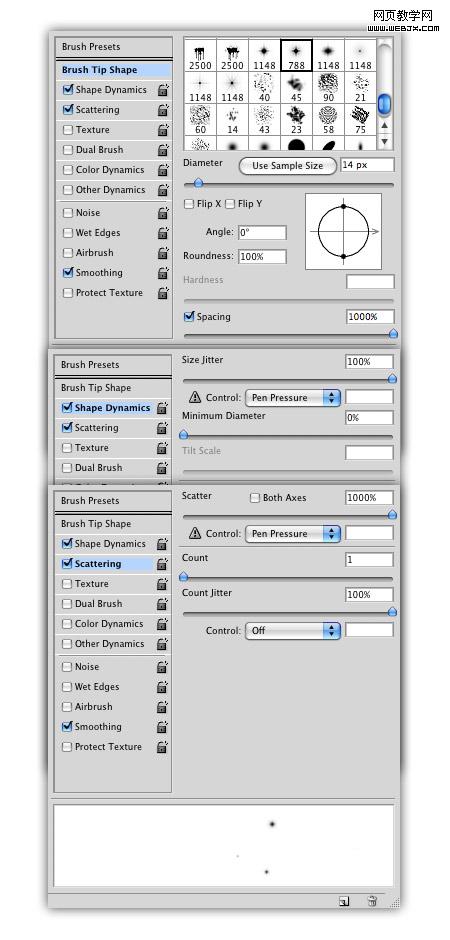The image size is (450, 940).
Task: Click the Count Jitter slider handle
Action: click(392, 612)
